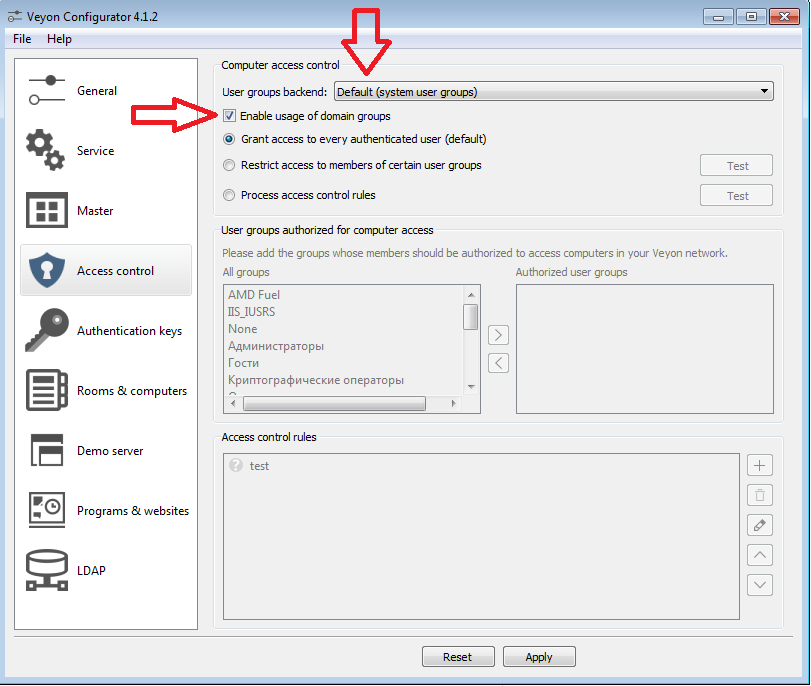This screenshot has width=811, height=686.
Task: Open the Master configuration section
Action: coord(95,210)
